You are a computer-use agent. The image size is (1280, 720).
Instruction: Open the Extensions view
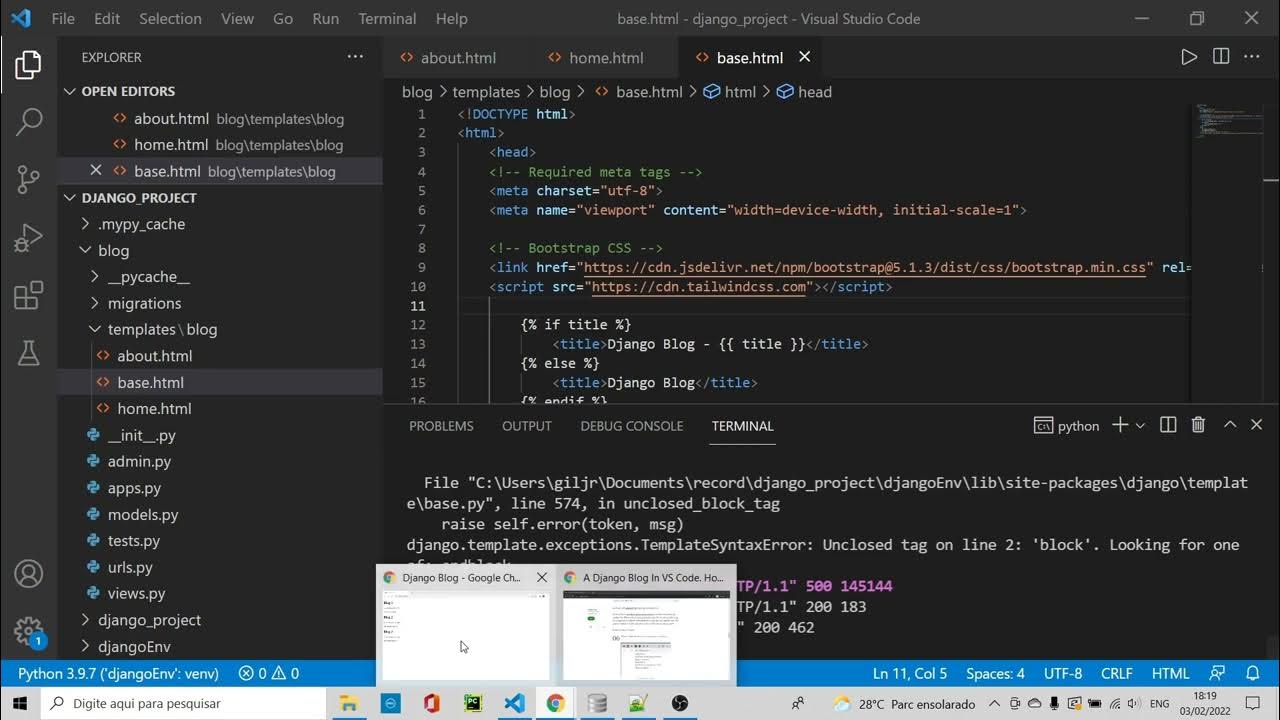28,296
